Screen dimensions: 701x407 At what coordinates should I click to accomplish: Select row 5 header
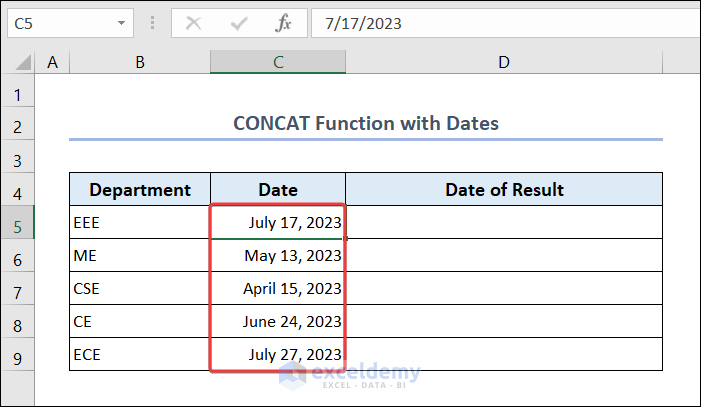pos(17,223)
